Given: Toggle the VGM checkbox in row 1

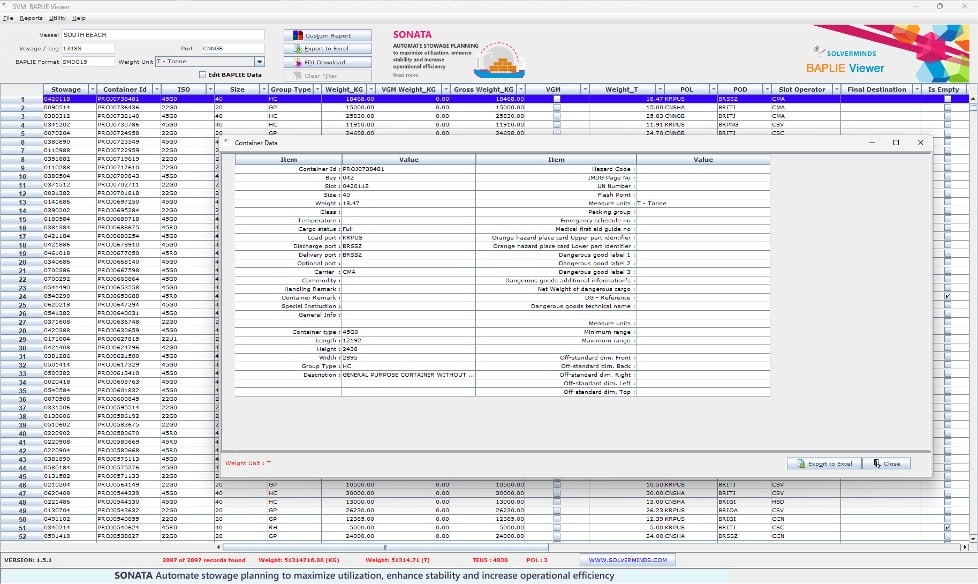Looking at the screenshot, I should click(557, 100).
